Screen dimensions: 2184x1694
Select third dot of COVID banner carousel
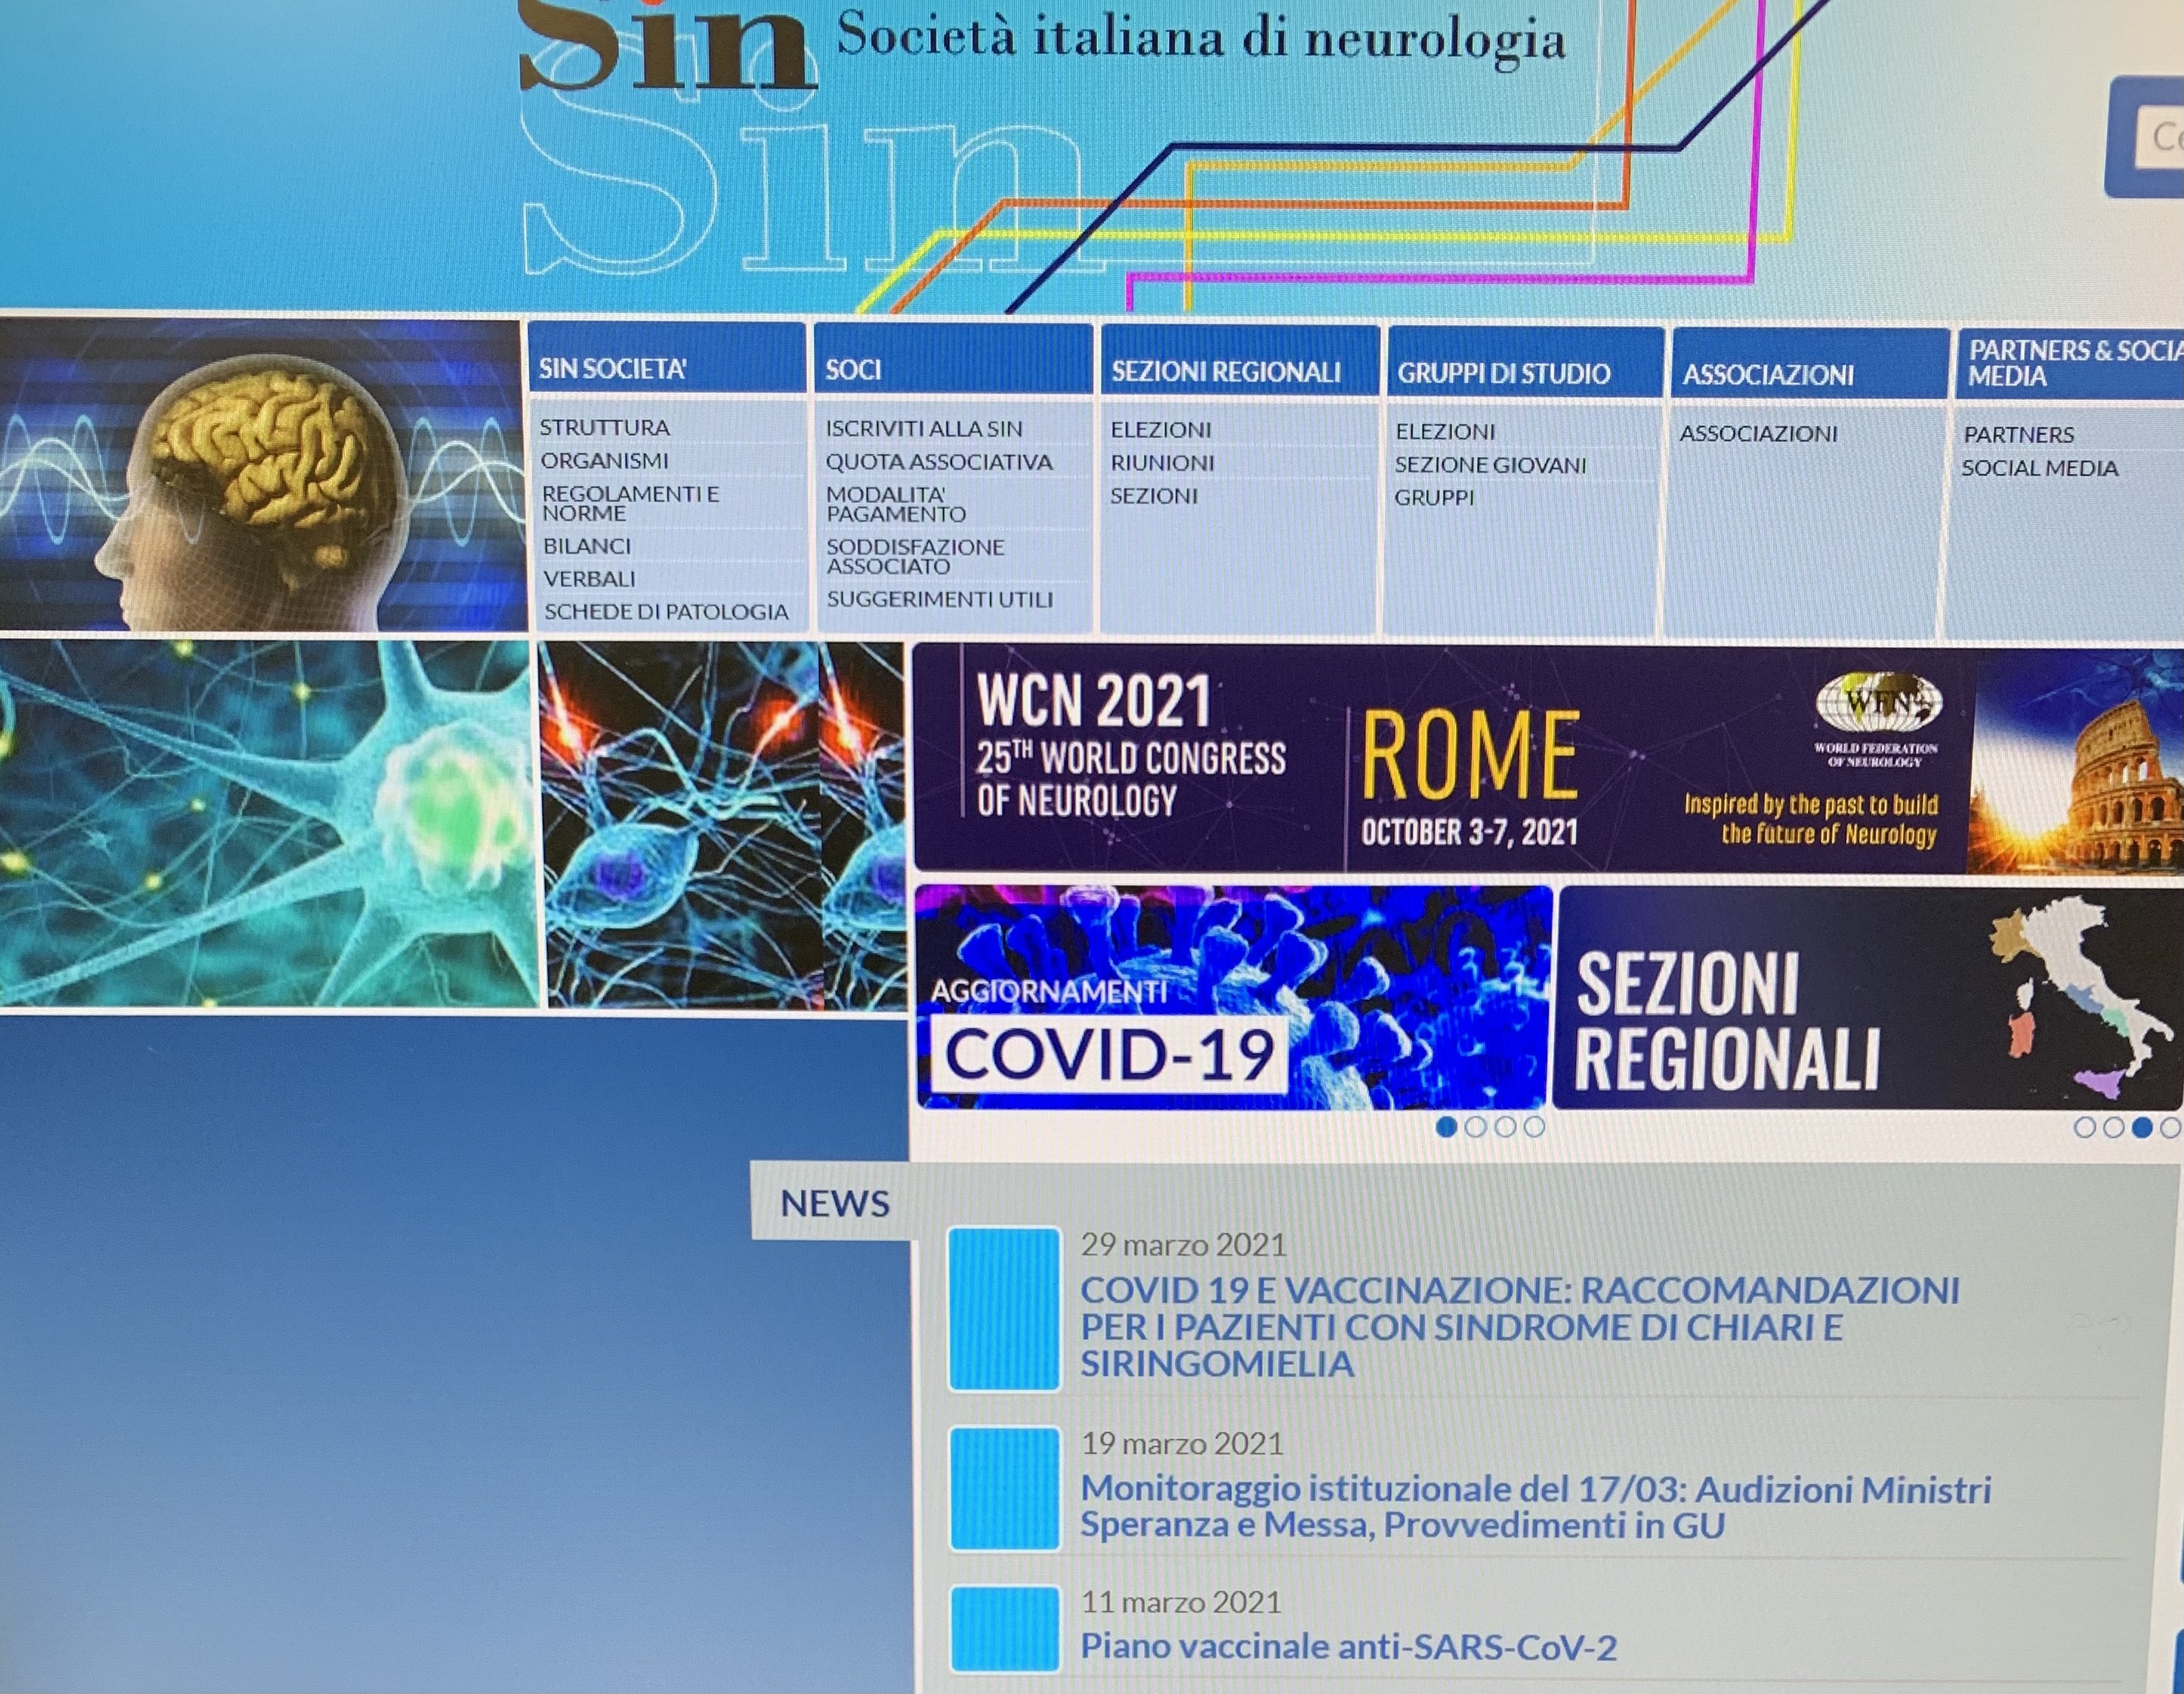[1505, 1127]
